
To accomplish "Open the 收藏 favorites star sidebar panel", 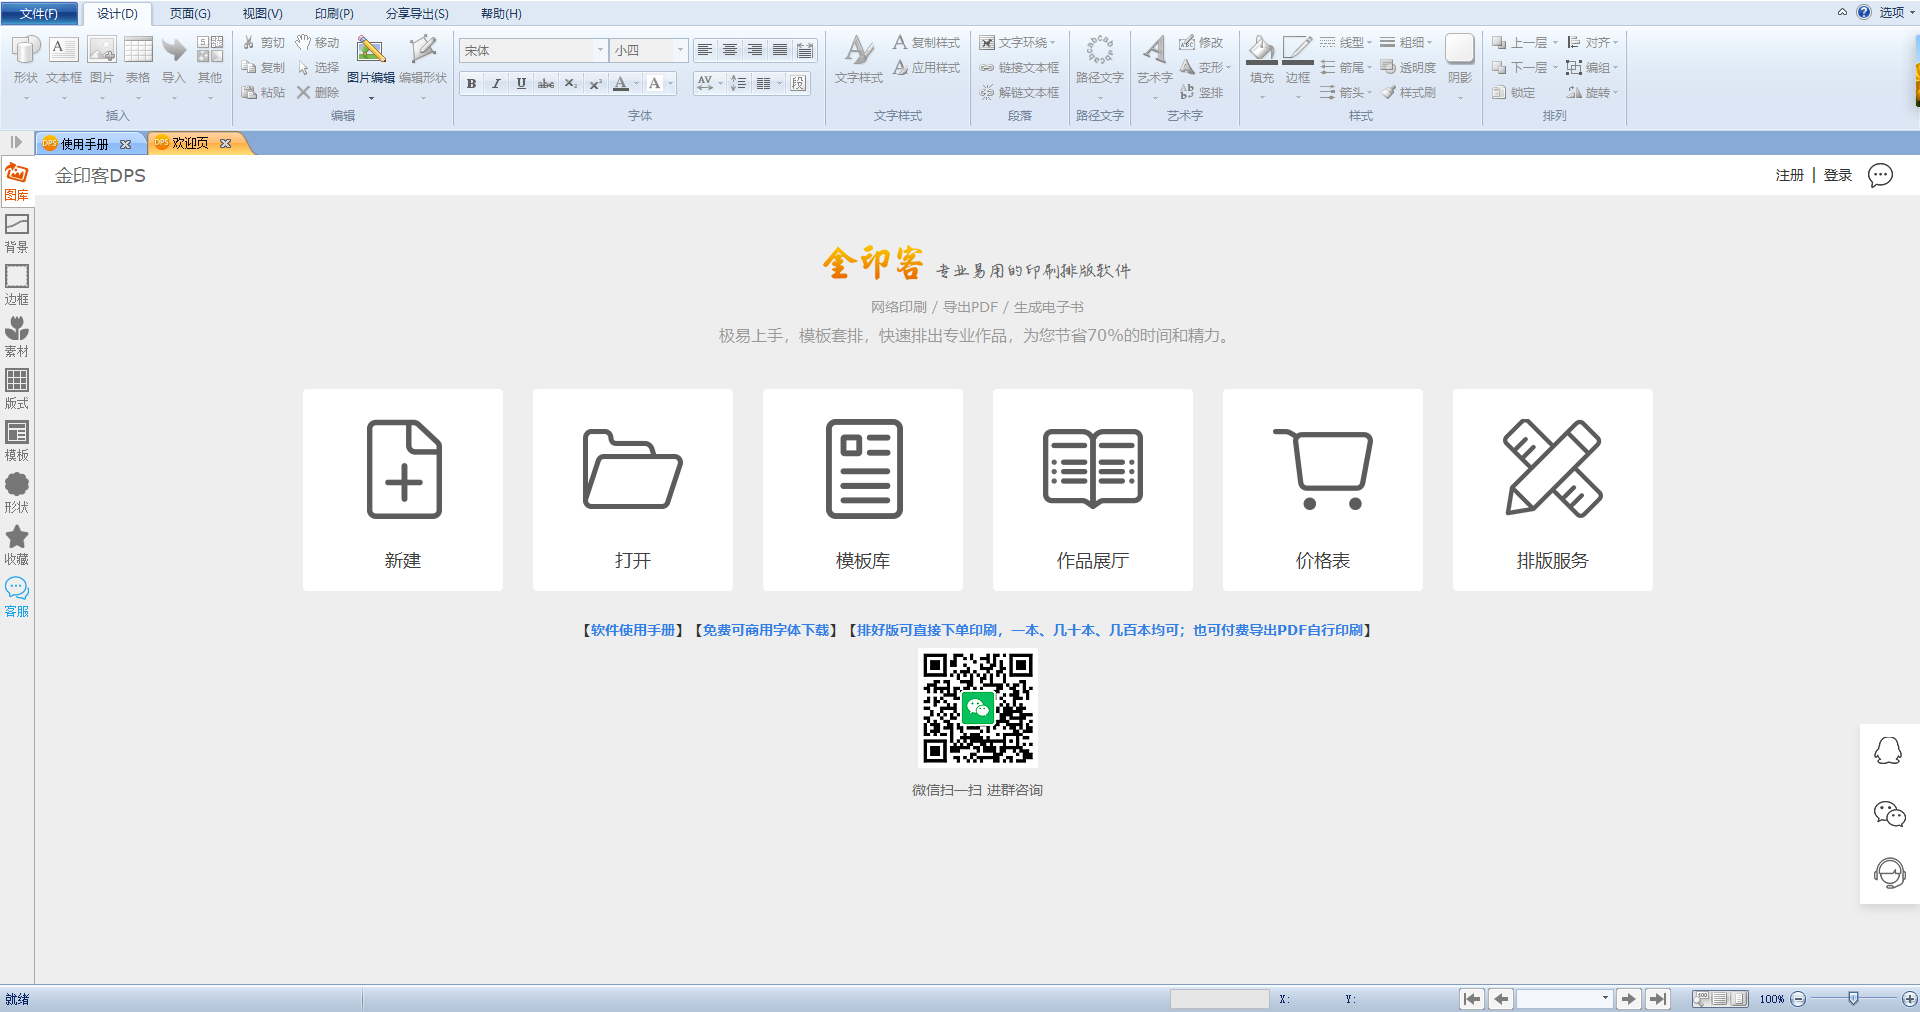I will tap(16, 545).
